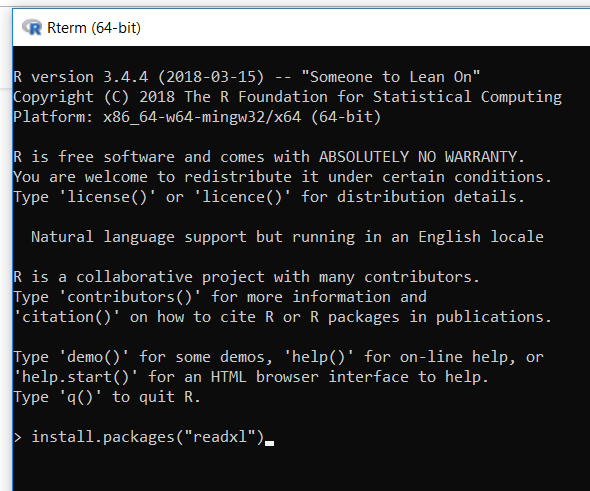Click the 'demo()' text
This screenshot has height=491, width=590.
pos(94,357)
